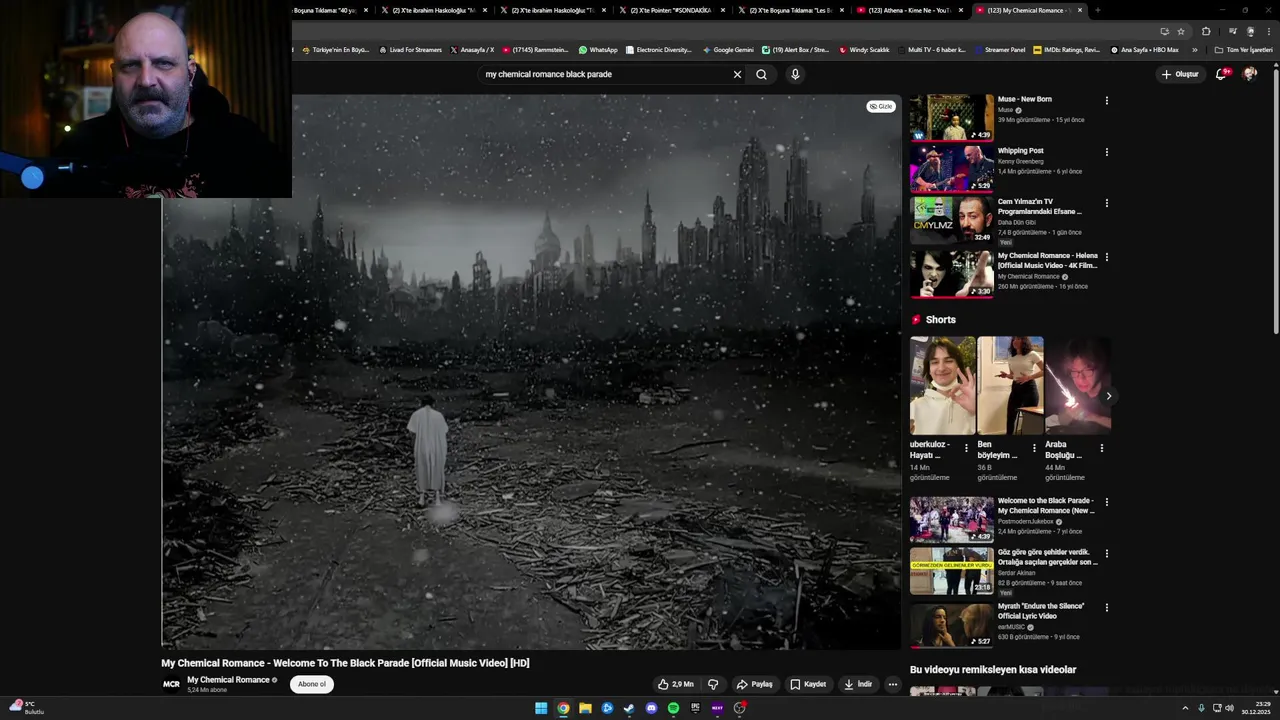Open File Explorer from the taskbar
Viewport: 1280px width, 720px height.
click(x=585, y=708)
